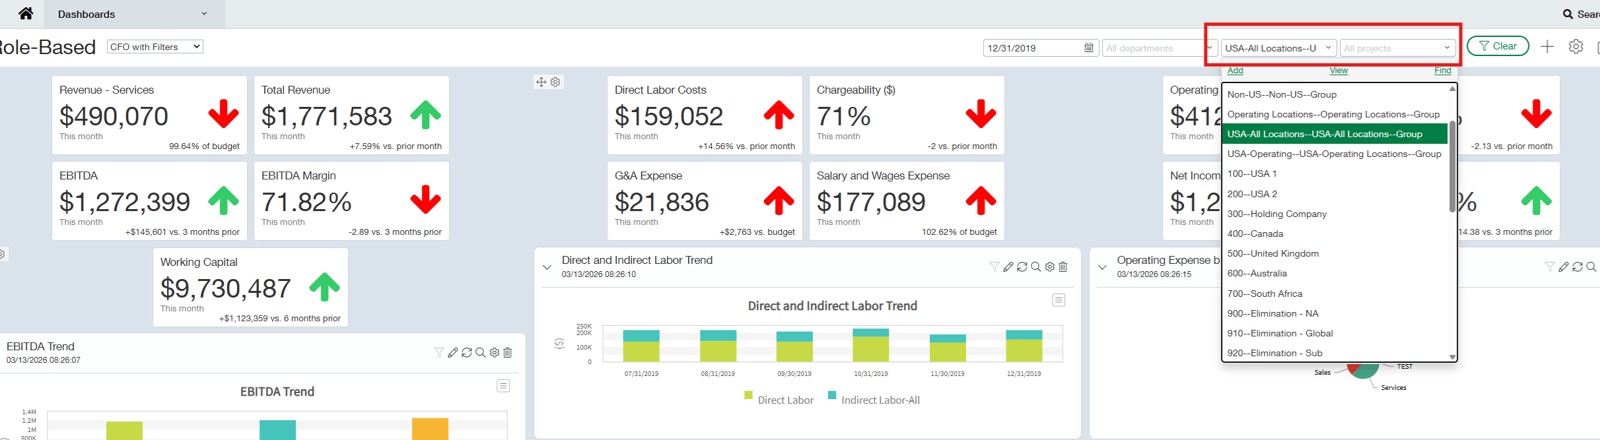Click the move handle icon above Direct Labor Costs
Screen dimensions: 1600x440
541,82
